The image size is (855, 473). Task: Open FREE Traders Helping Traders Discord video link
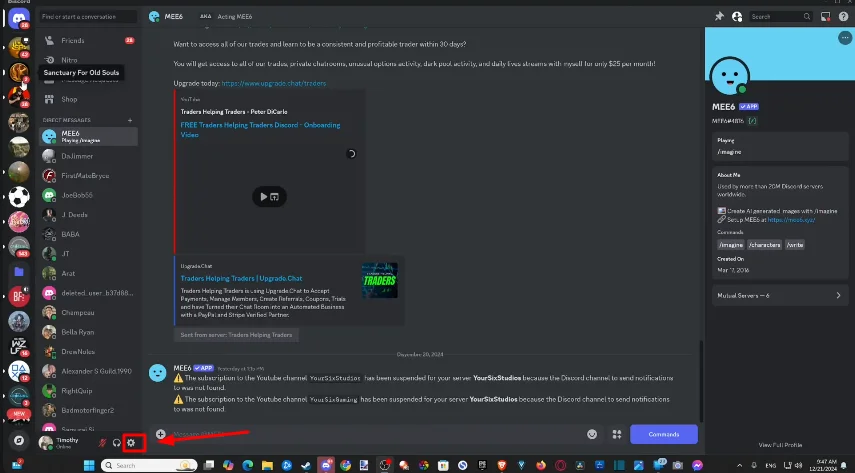[260, 129]
